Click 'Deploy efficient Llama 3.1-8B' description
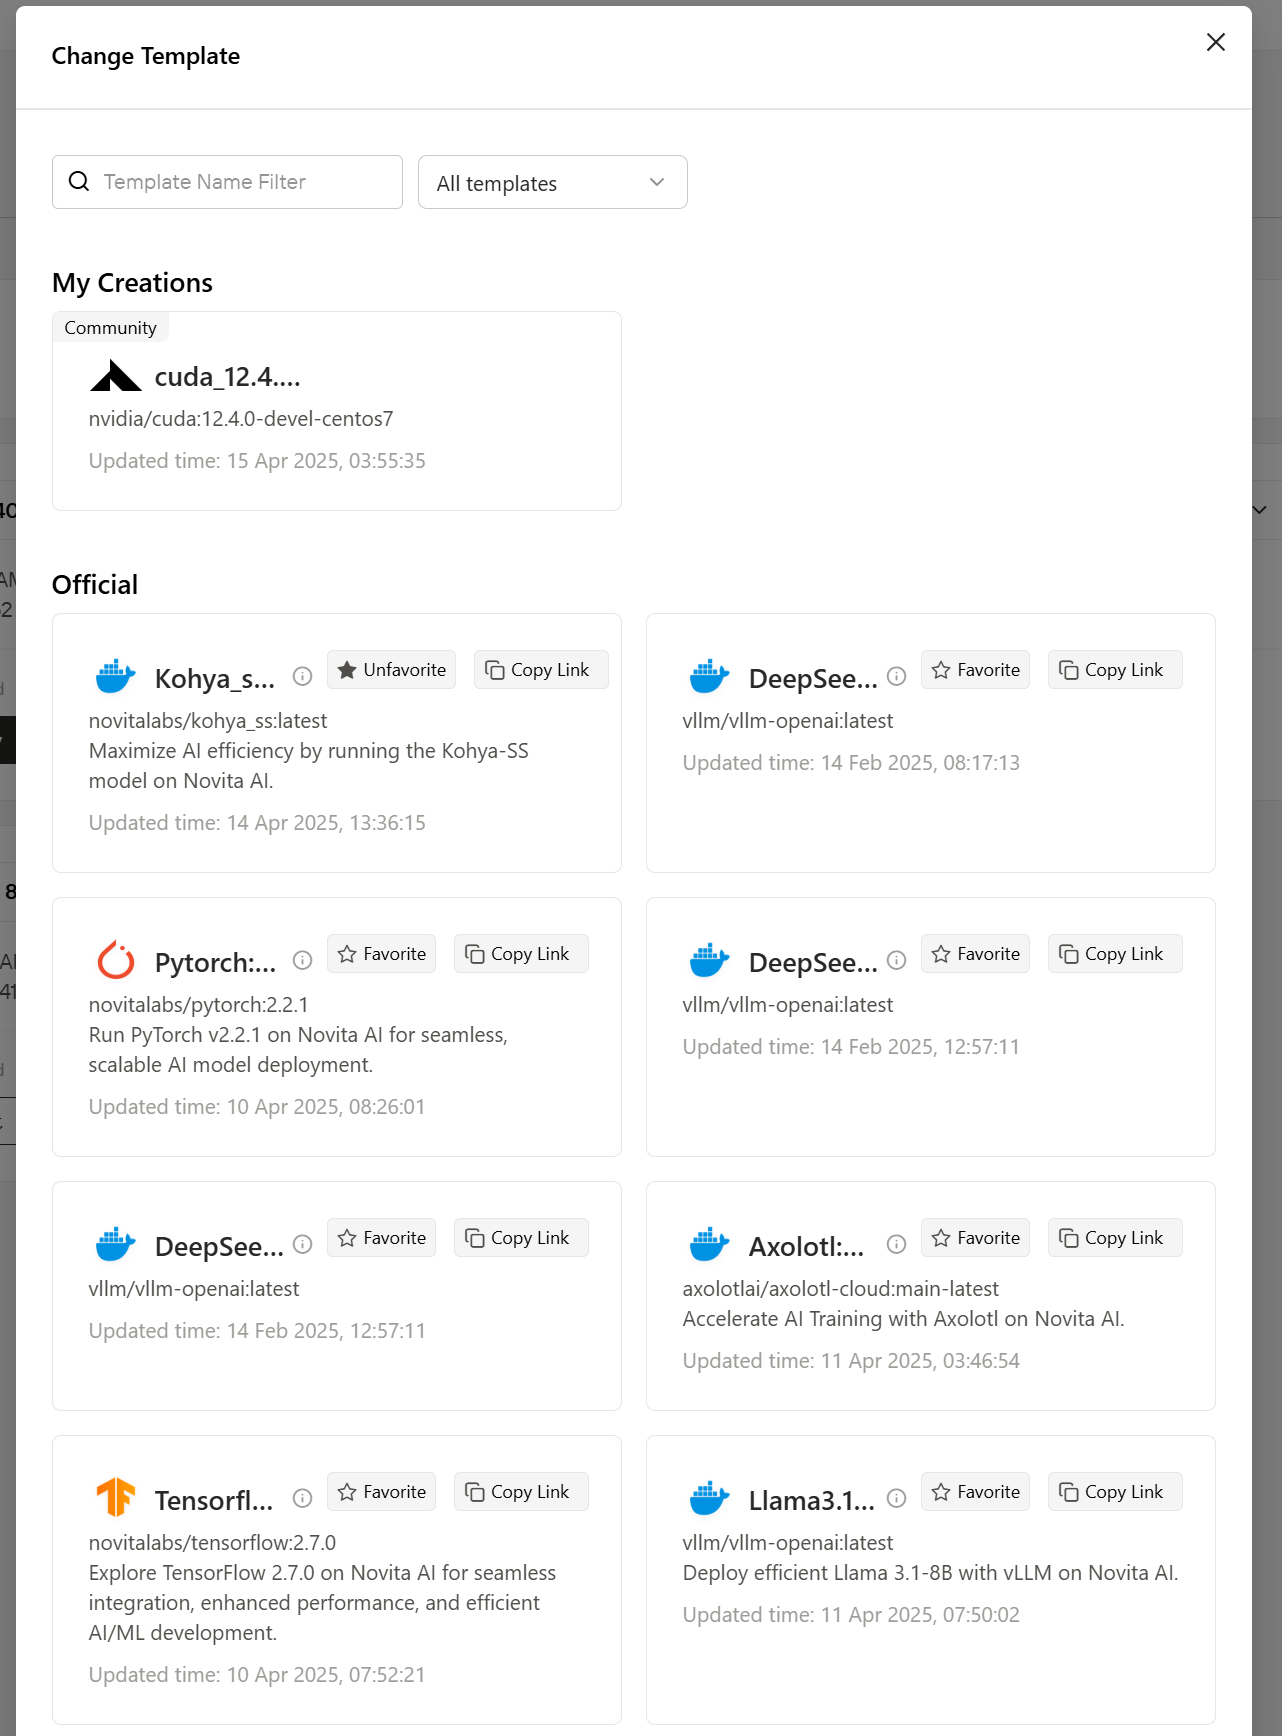 [930, 1573]
